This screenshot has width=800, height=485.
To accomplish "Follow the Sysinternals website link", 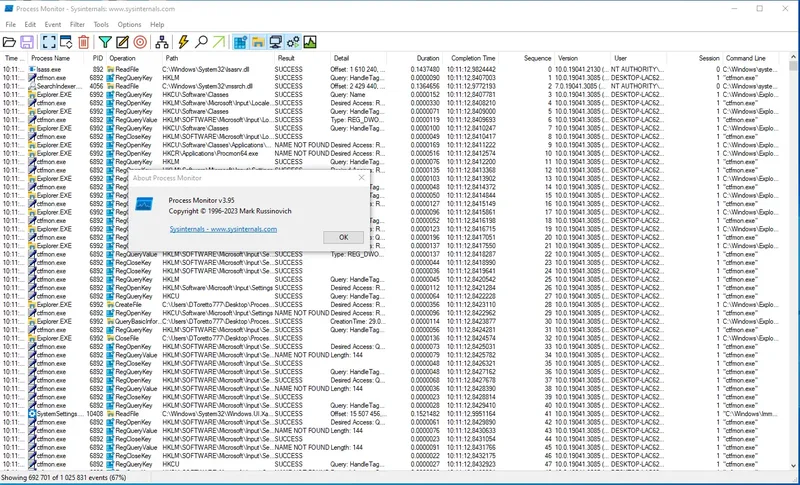I will tap(223, 229).
